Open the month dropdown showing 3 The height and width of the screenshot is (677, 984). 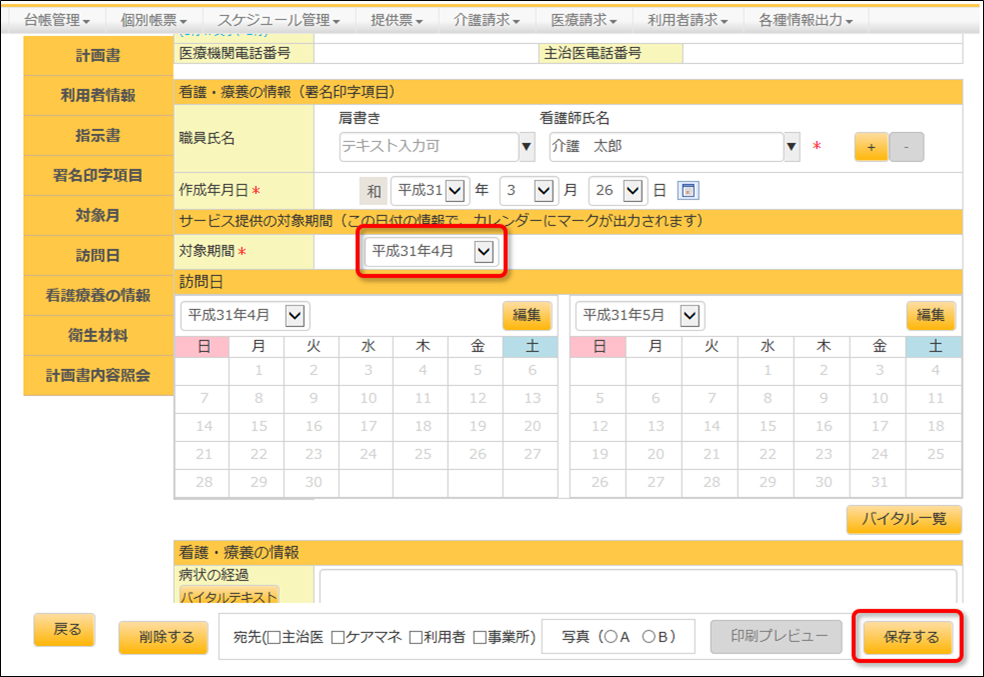(528, 190)
